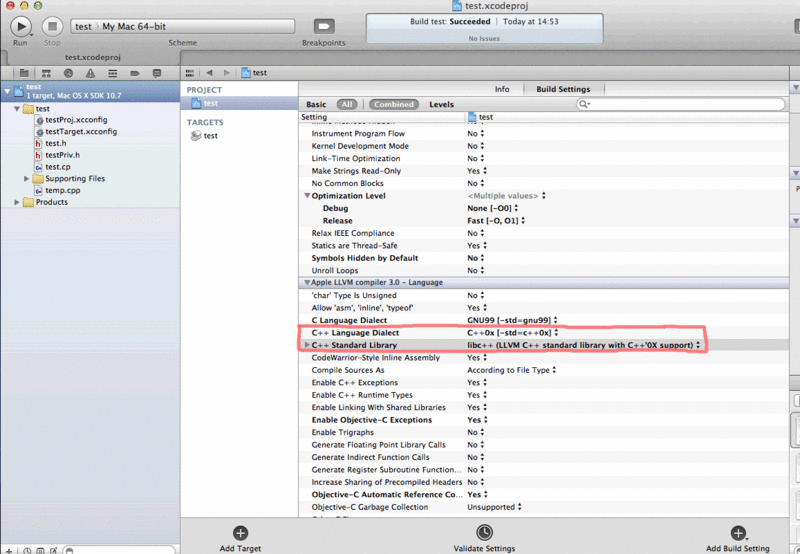
Task: Collapse the test group folder
Action: point(17,109)
